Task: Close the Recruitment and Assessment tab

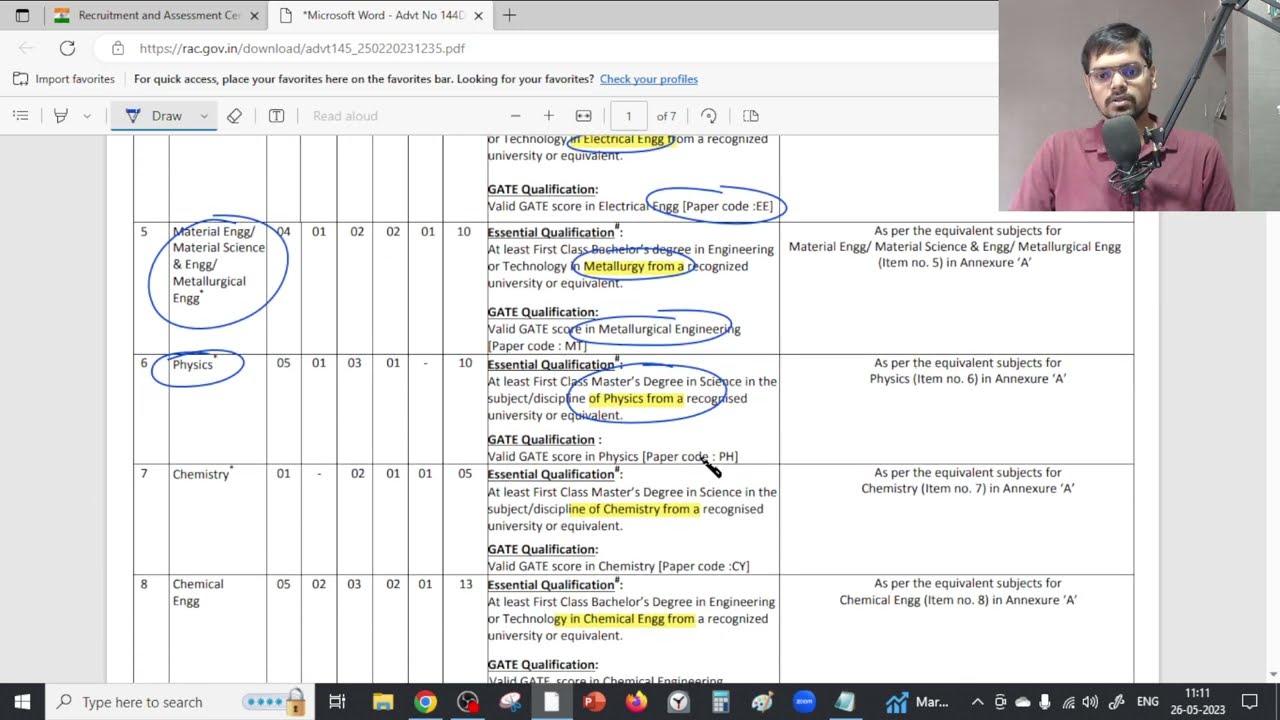Action: (254, 16)
